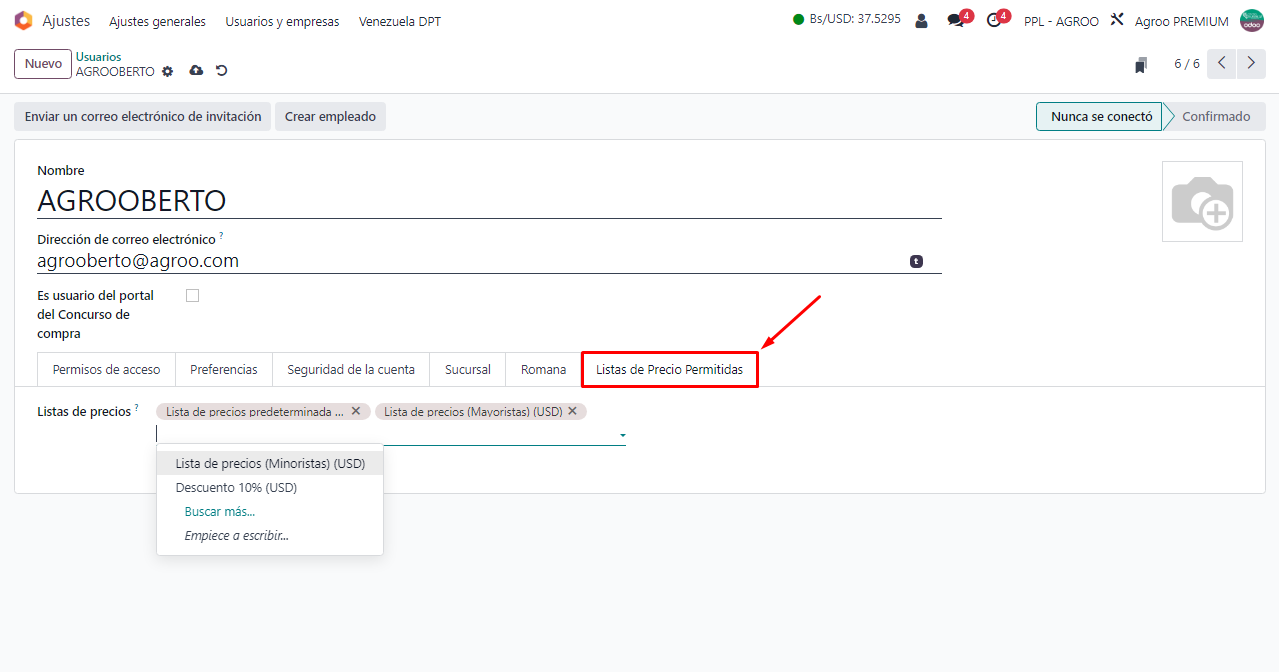This screenshot has height=672, width=1279.
Task: Go to next record with right arrow
Action: coord(1251,64)
